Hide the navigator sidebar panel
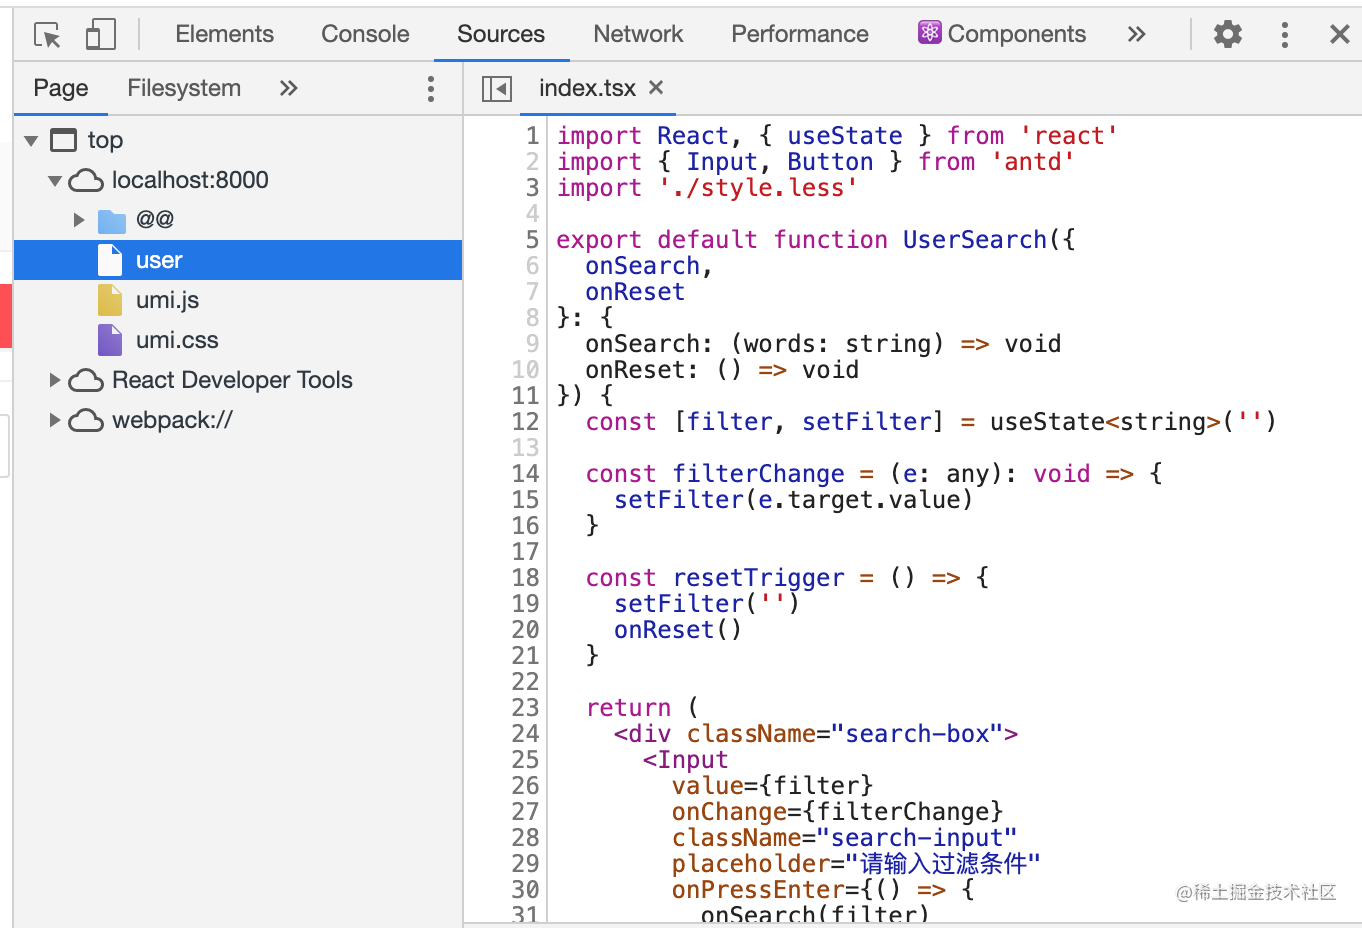The image size is (1362, 928). point(496,89)
